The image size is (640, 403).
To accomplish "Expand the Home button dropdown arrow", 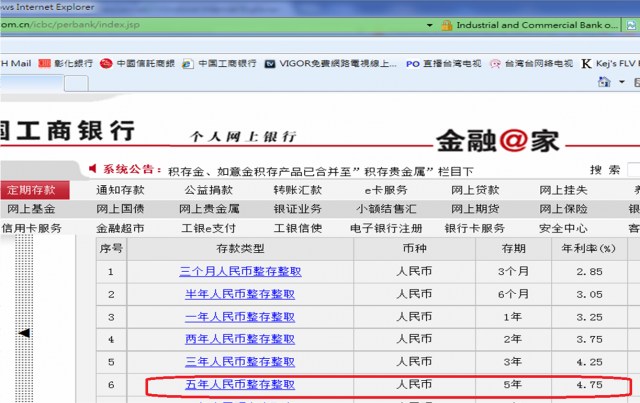I will click(622, 82).
